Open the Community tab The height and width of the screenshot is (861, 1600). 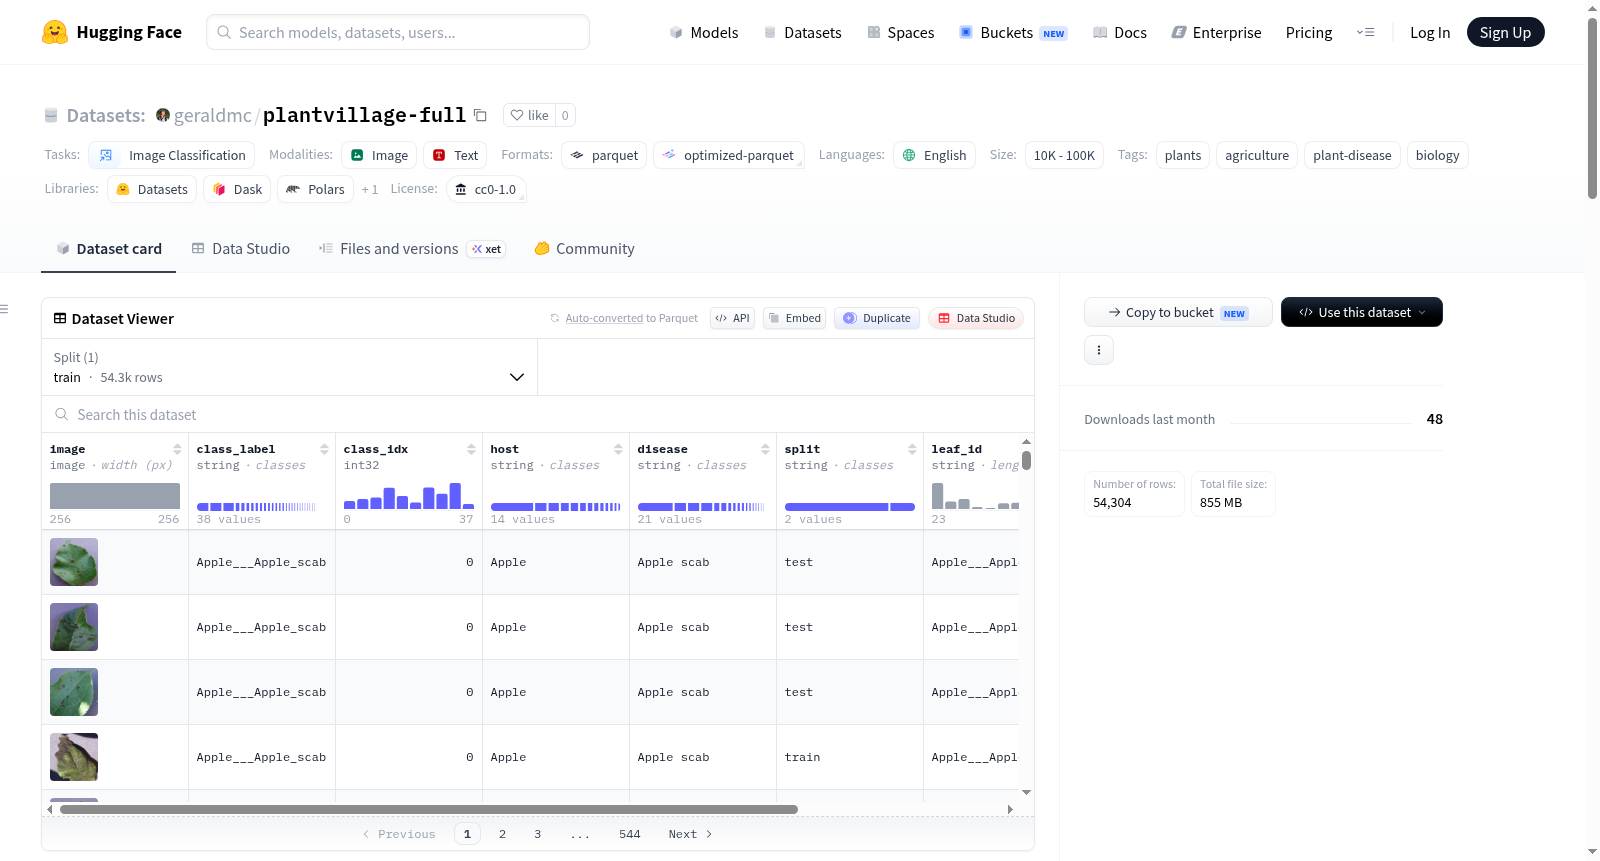pyautogui.click(x=585, y=249)
